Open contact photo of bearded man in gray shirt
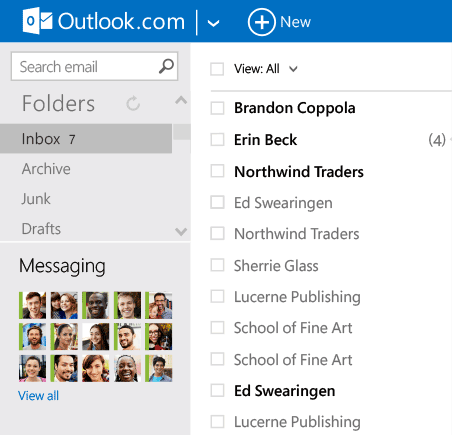This screenshot has height=435, width=452. click(x=32, y=337)
